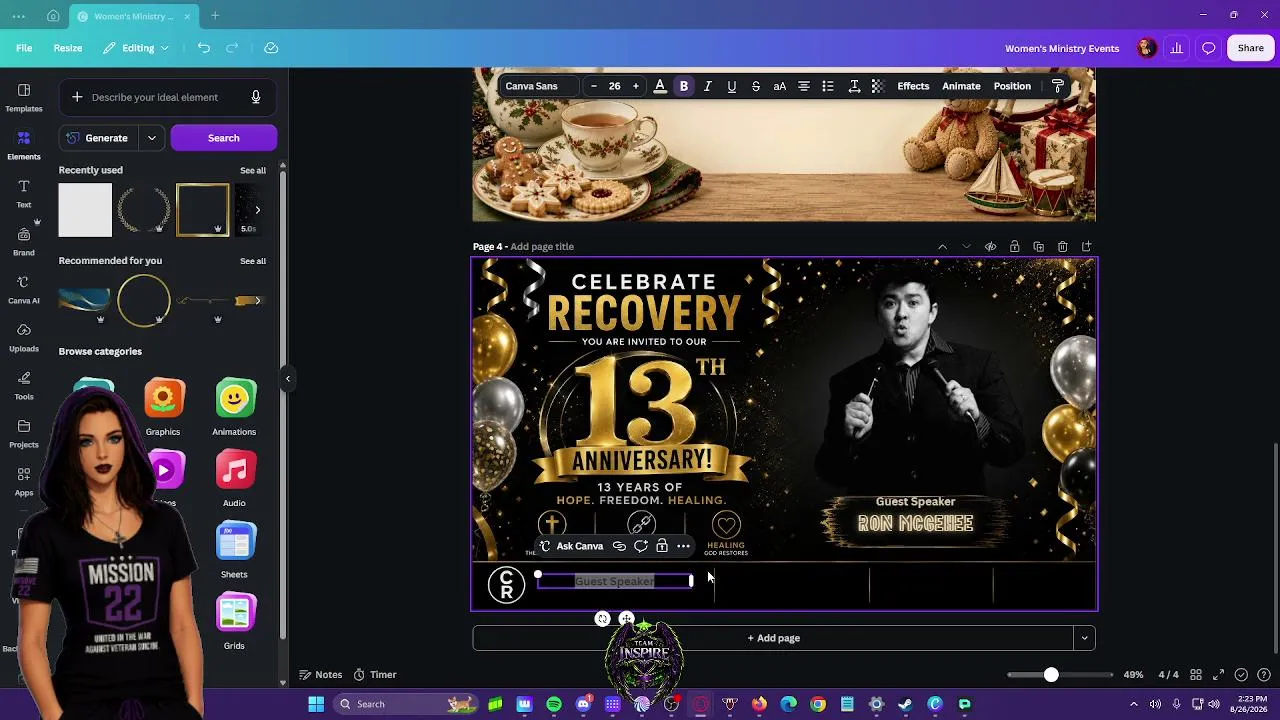Toggle uppercase text formatting
The height and width of the screenshot is (720, 1280).
[x=780, y=86]
